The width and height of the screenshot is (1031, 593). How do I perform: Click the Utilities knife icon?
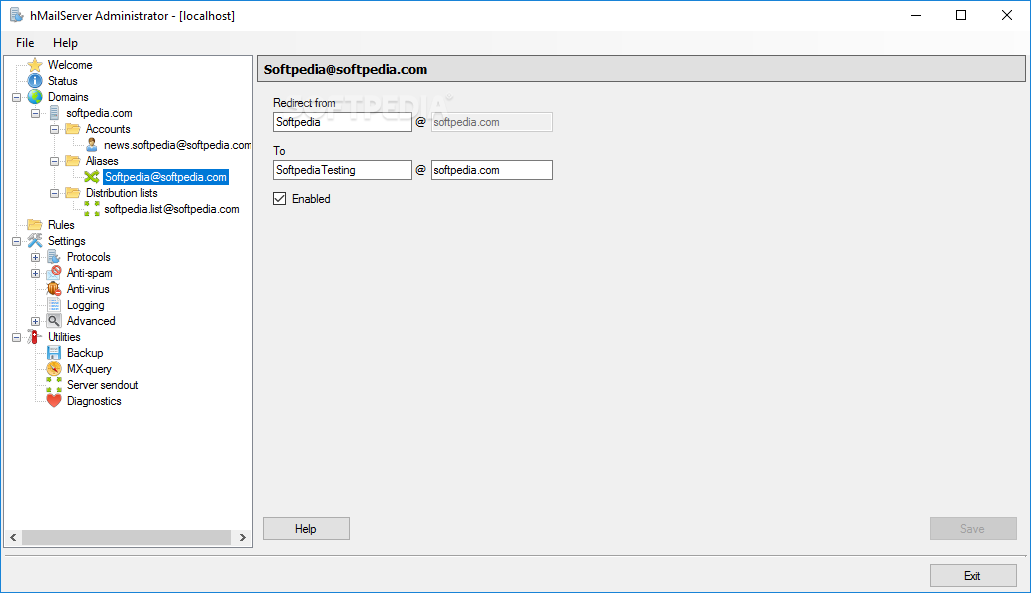(35, 337)
